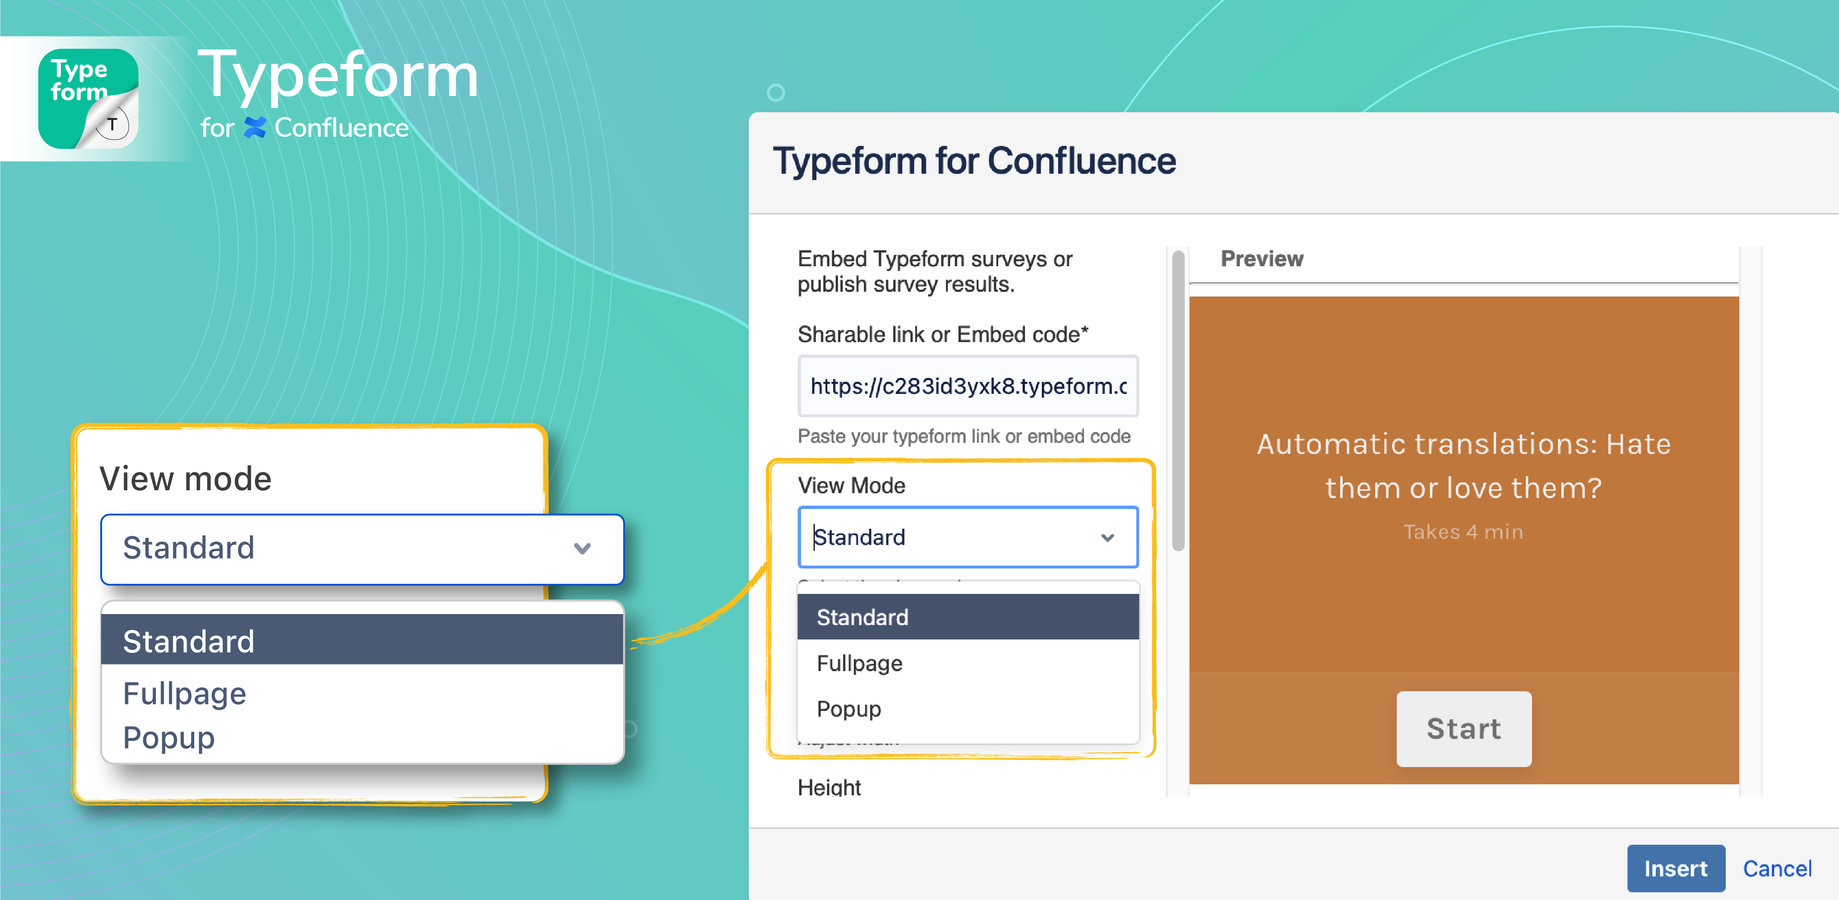
Task: Choose 'Standard' in the enlarged callout list
Action: coord(362,640)
